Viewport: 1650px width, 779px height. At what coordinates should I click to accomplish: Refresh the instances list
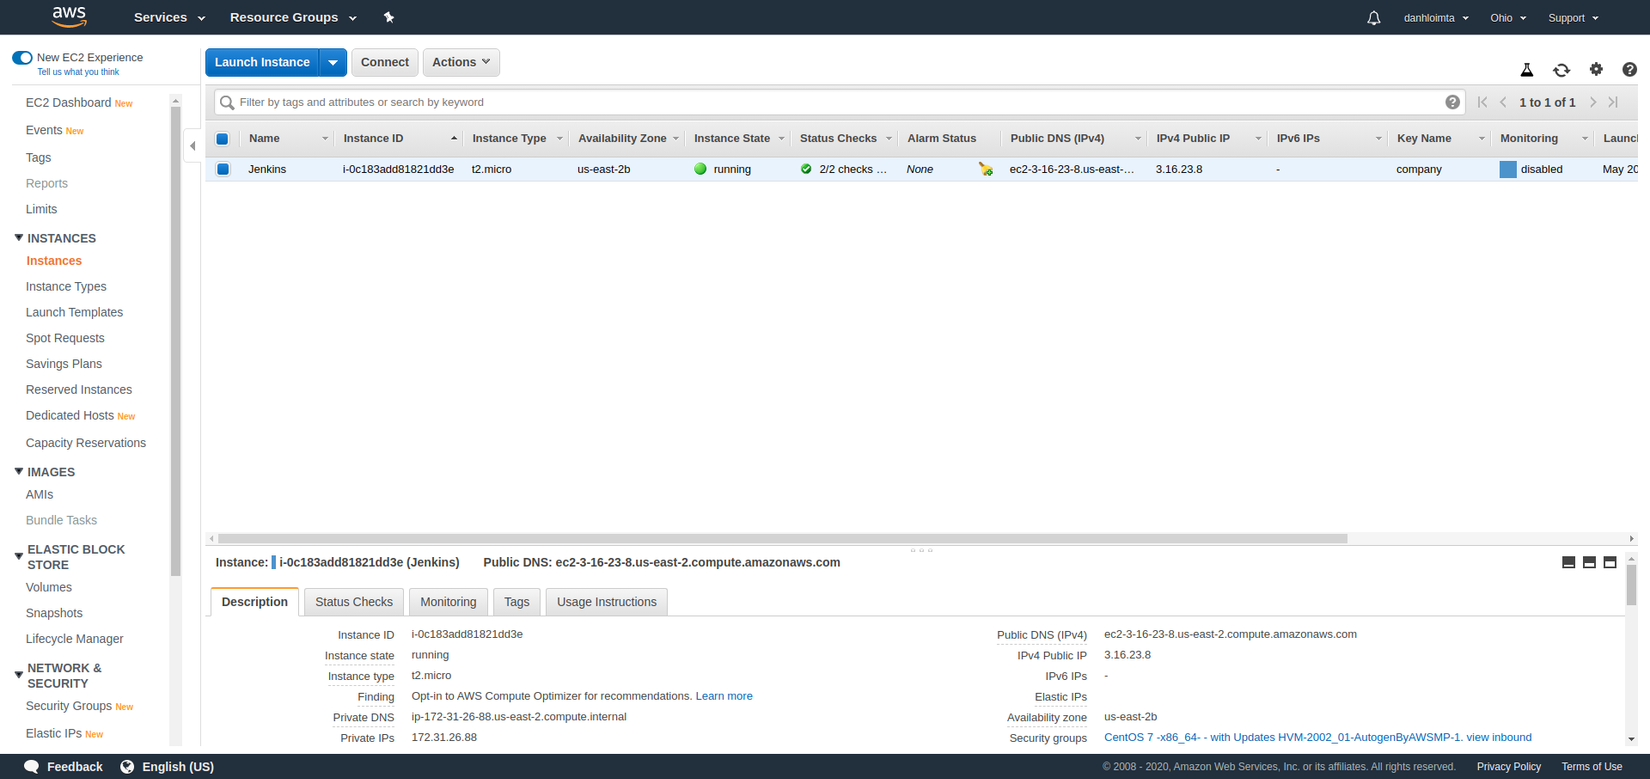click(1561, 70)
